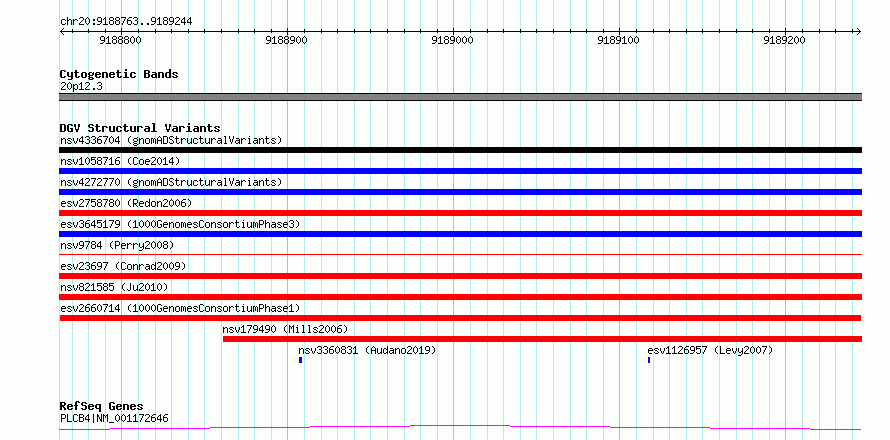Viewport: 890px width, 440px height.
Task: Click the Cytogenetic Bands track title
Action: [x=119, y=74]
